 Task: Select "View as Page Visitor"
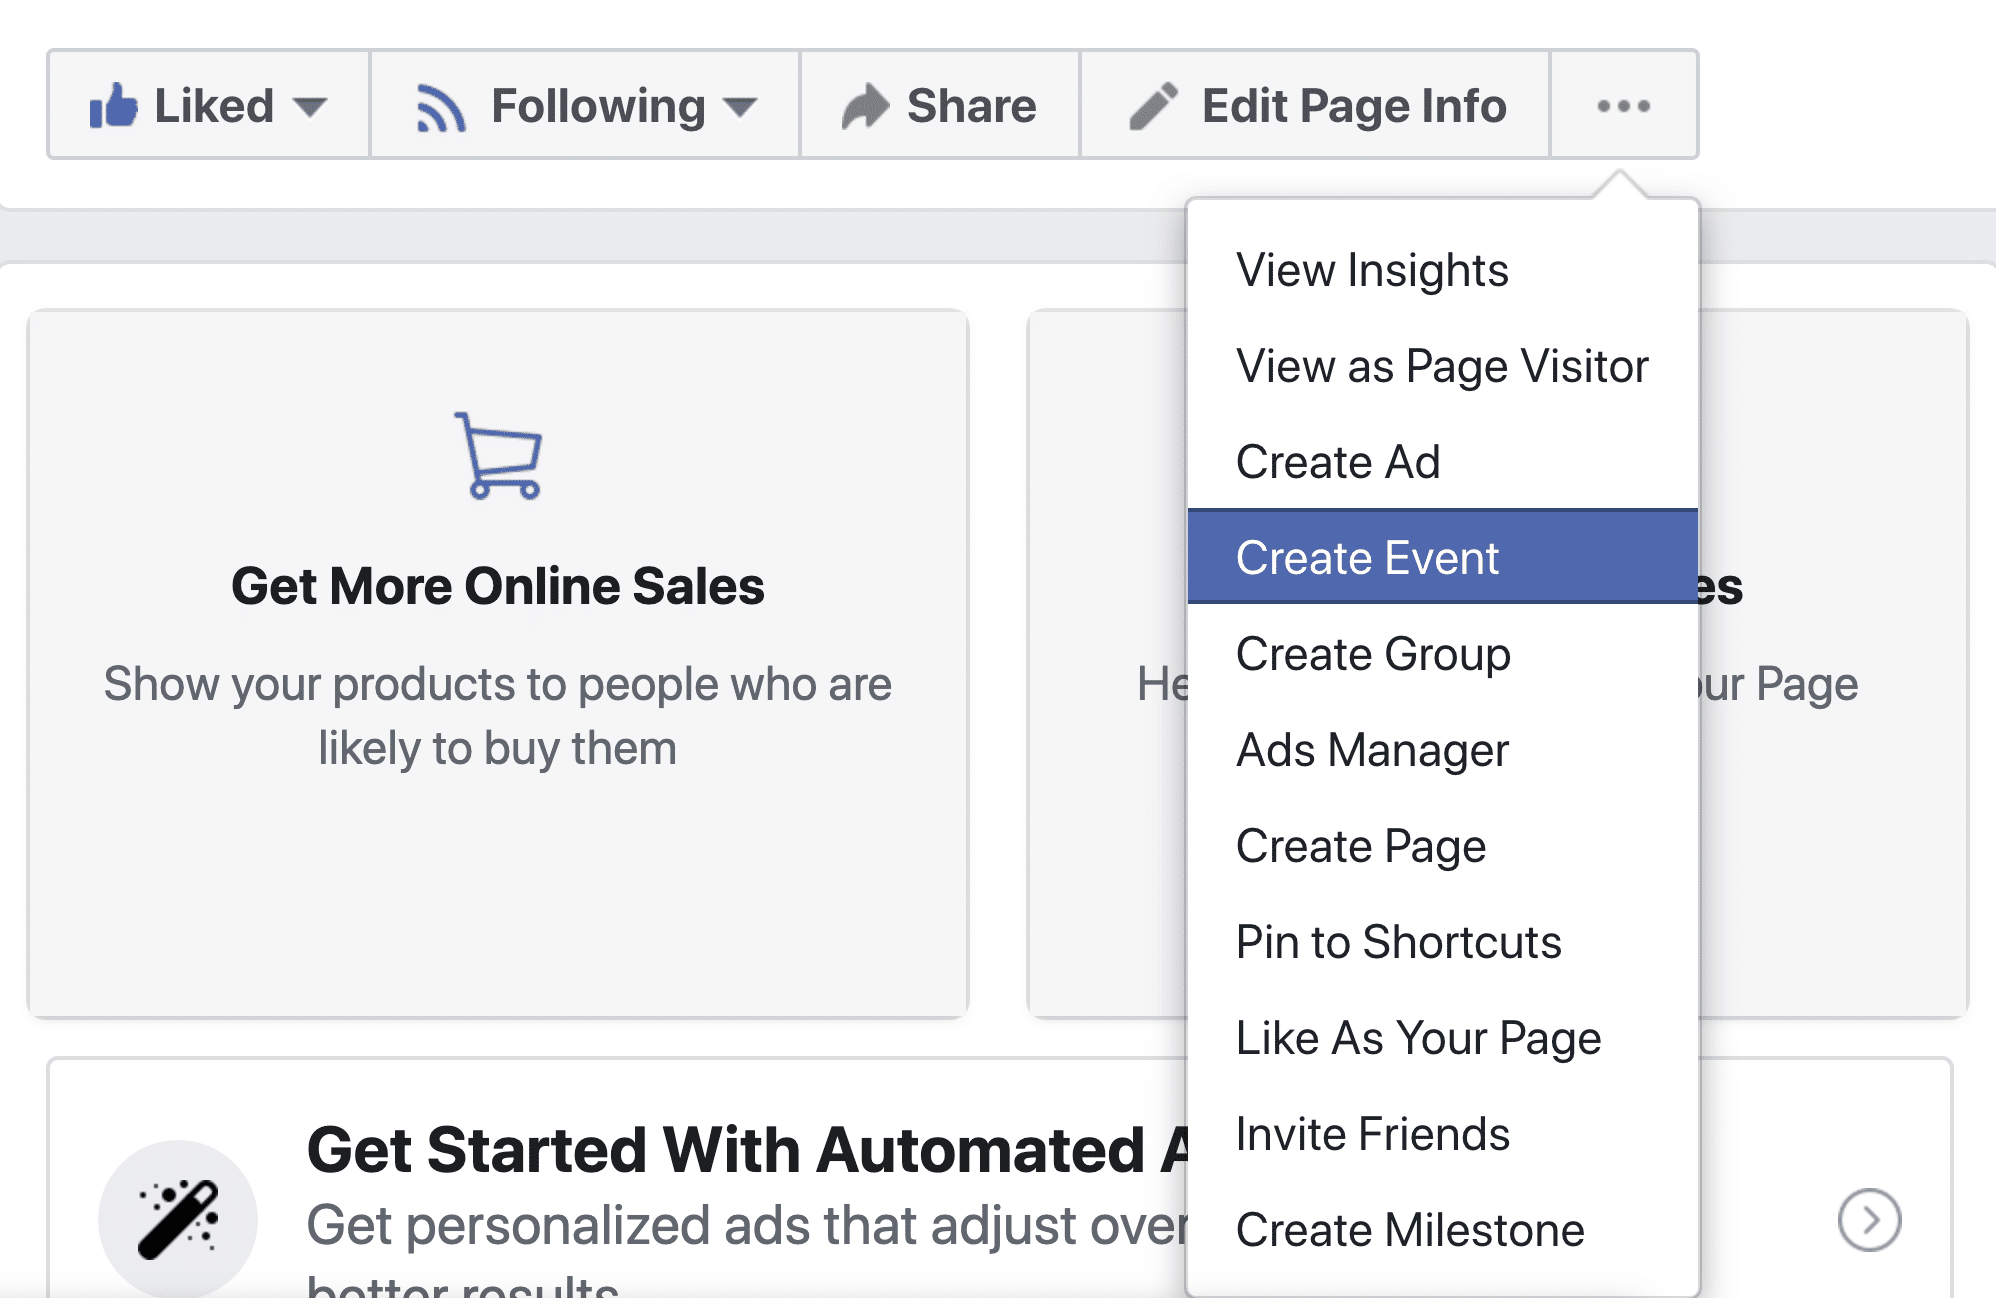click(1443, 366)
